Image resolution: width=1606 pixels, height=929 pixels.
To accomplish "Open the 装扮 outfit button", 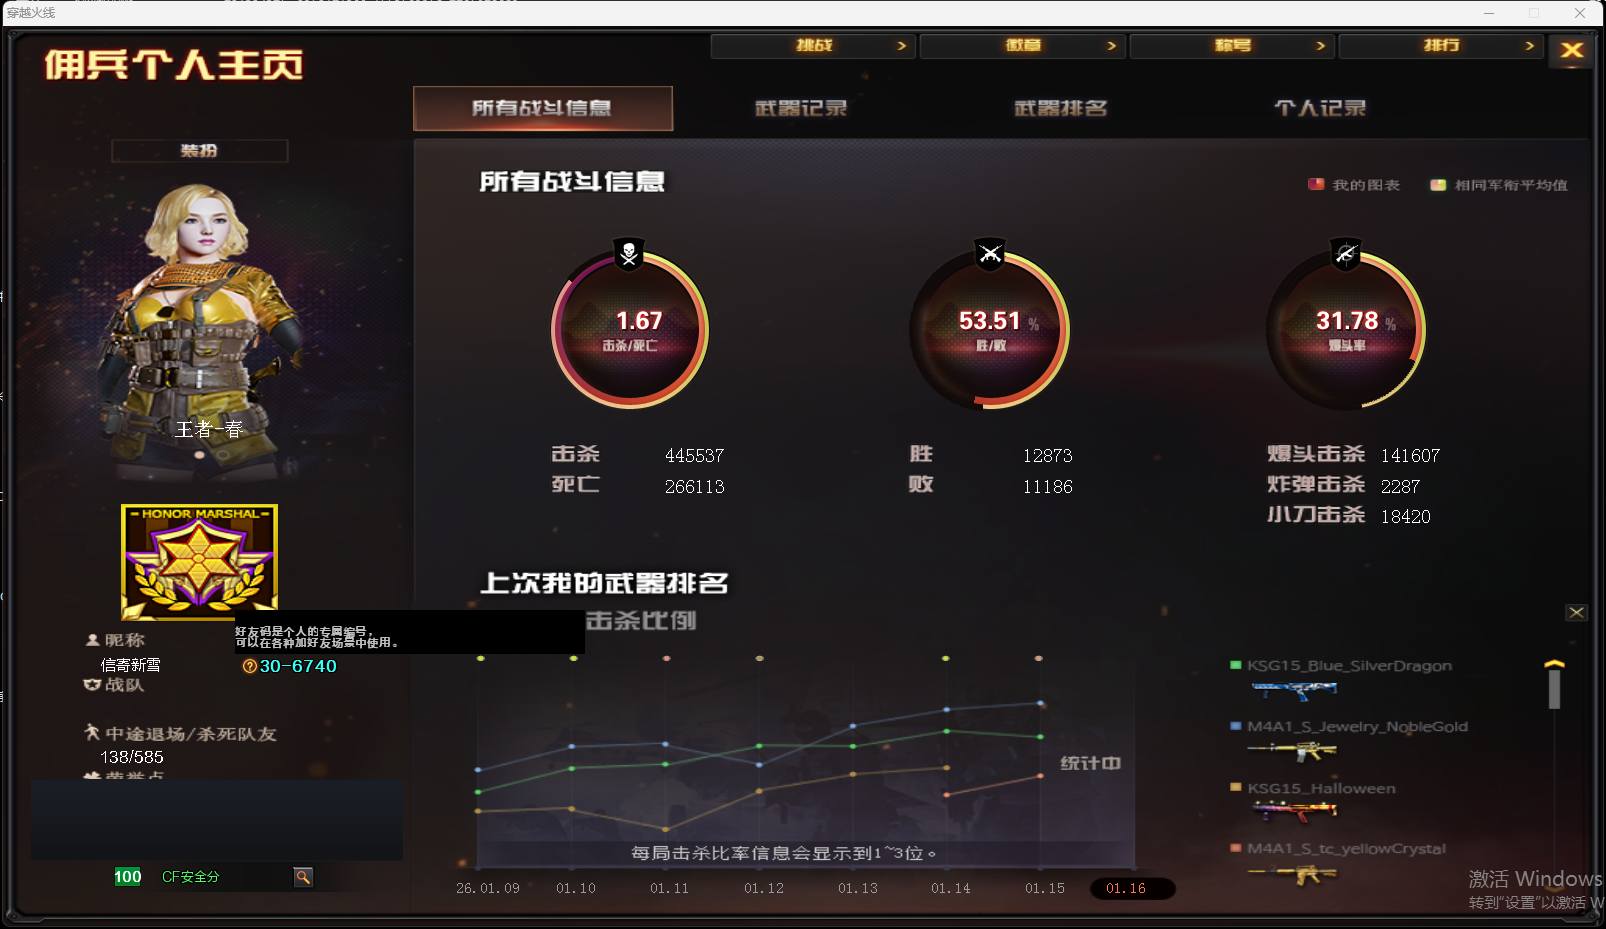I will click(x=199, y=151).
